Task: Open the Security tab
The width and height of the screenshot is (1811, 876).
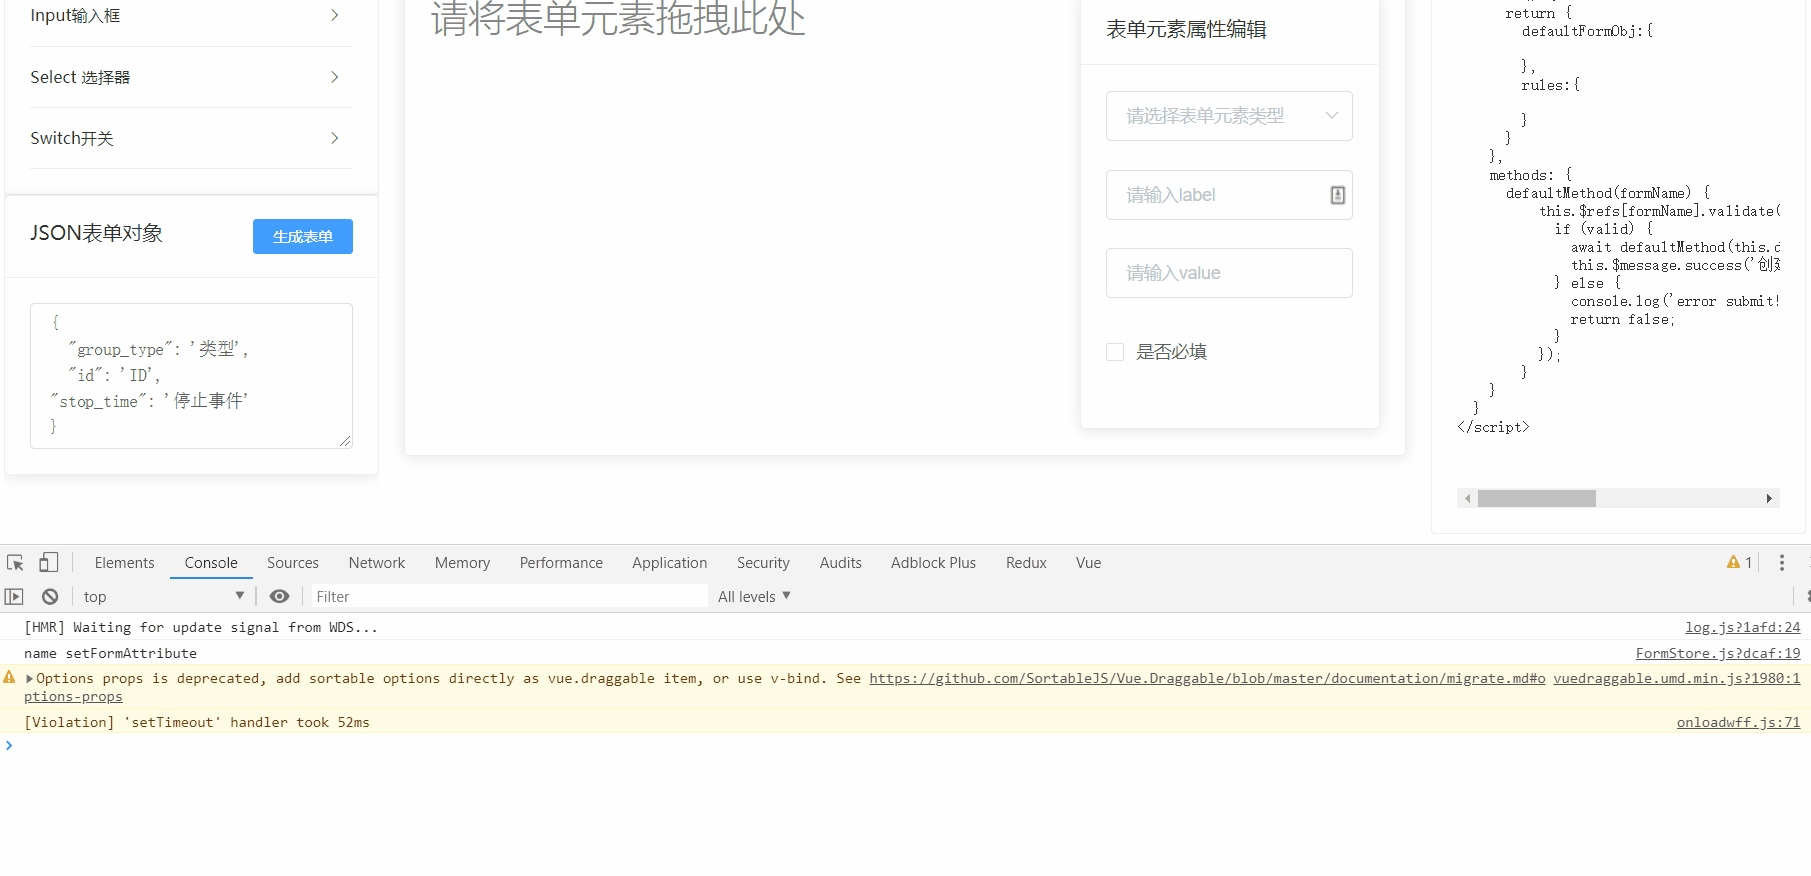Action: [x=764, y=563]
